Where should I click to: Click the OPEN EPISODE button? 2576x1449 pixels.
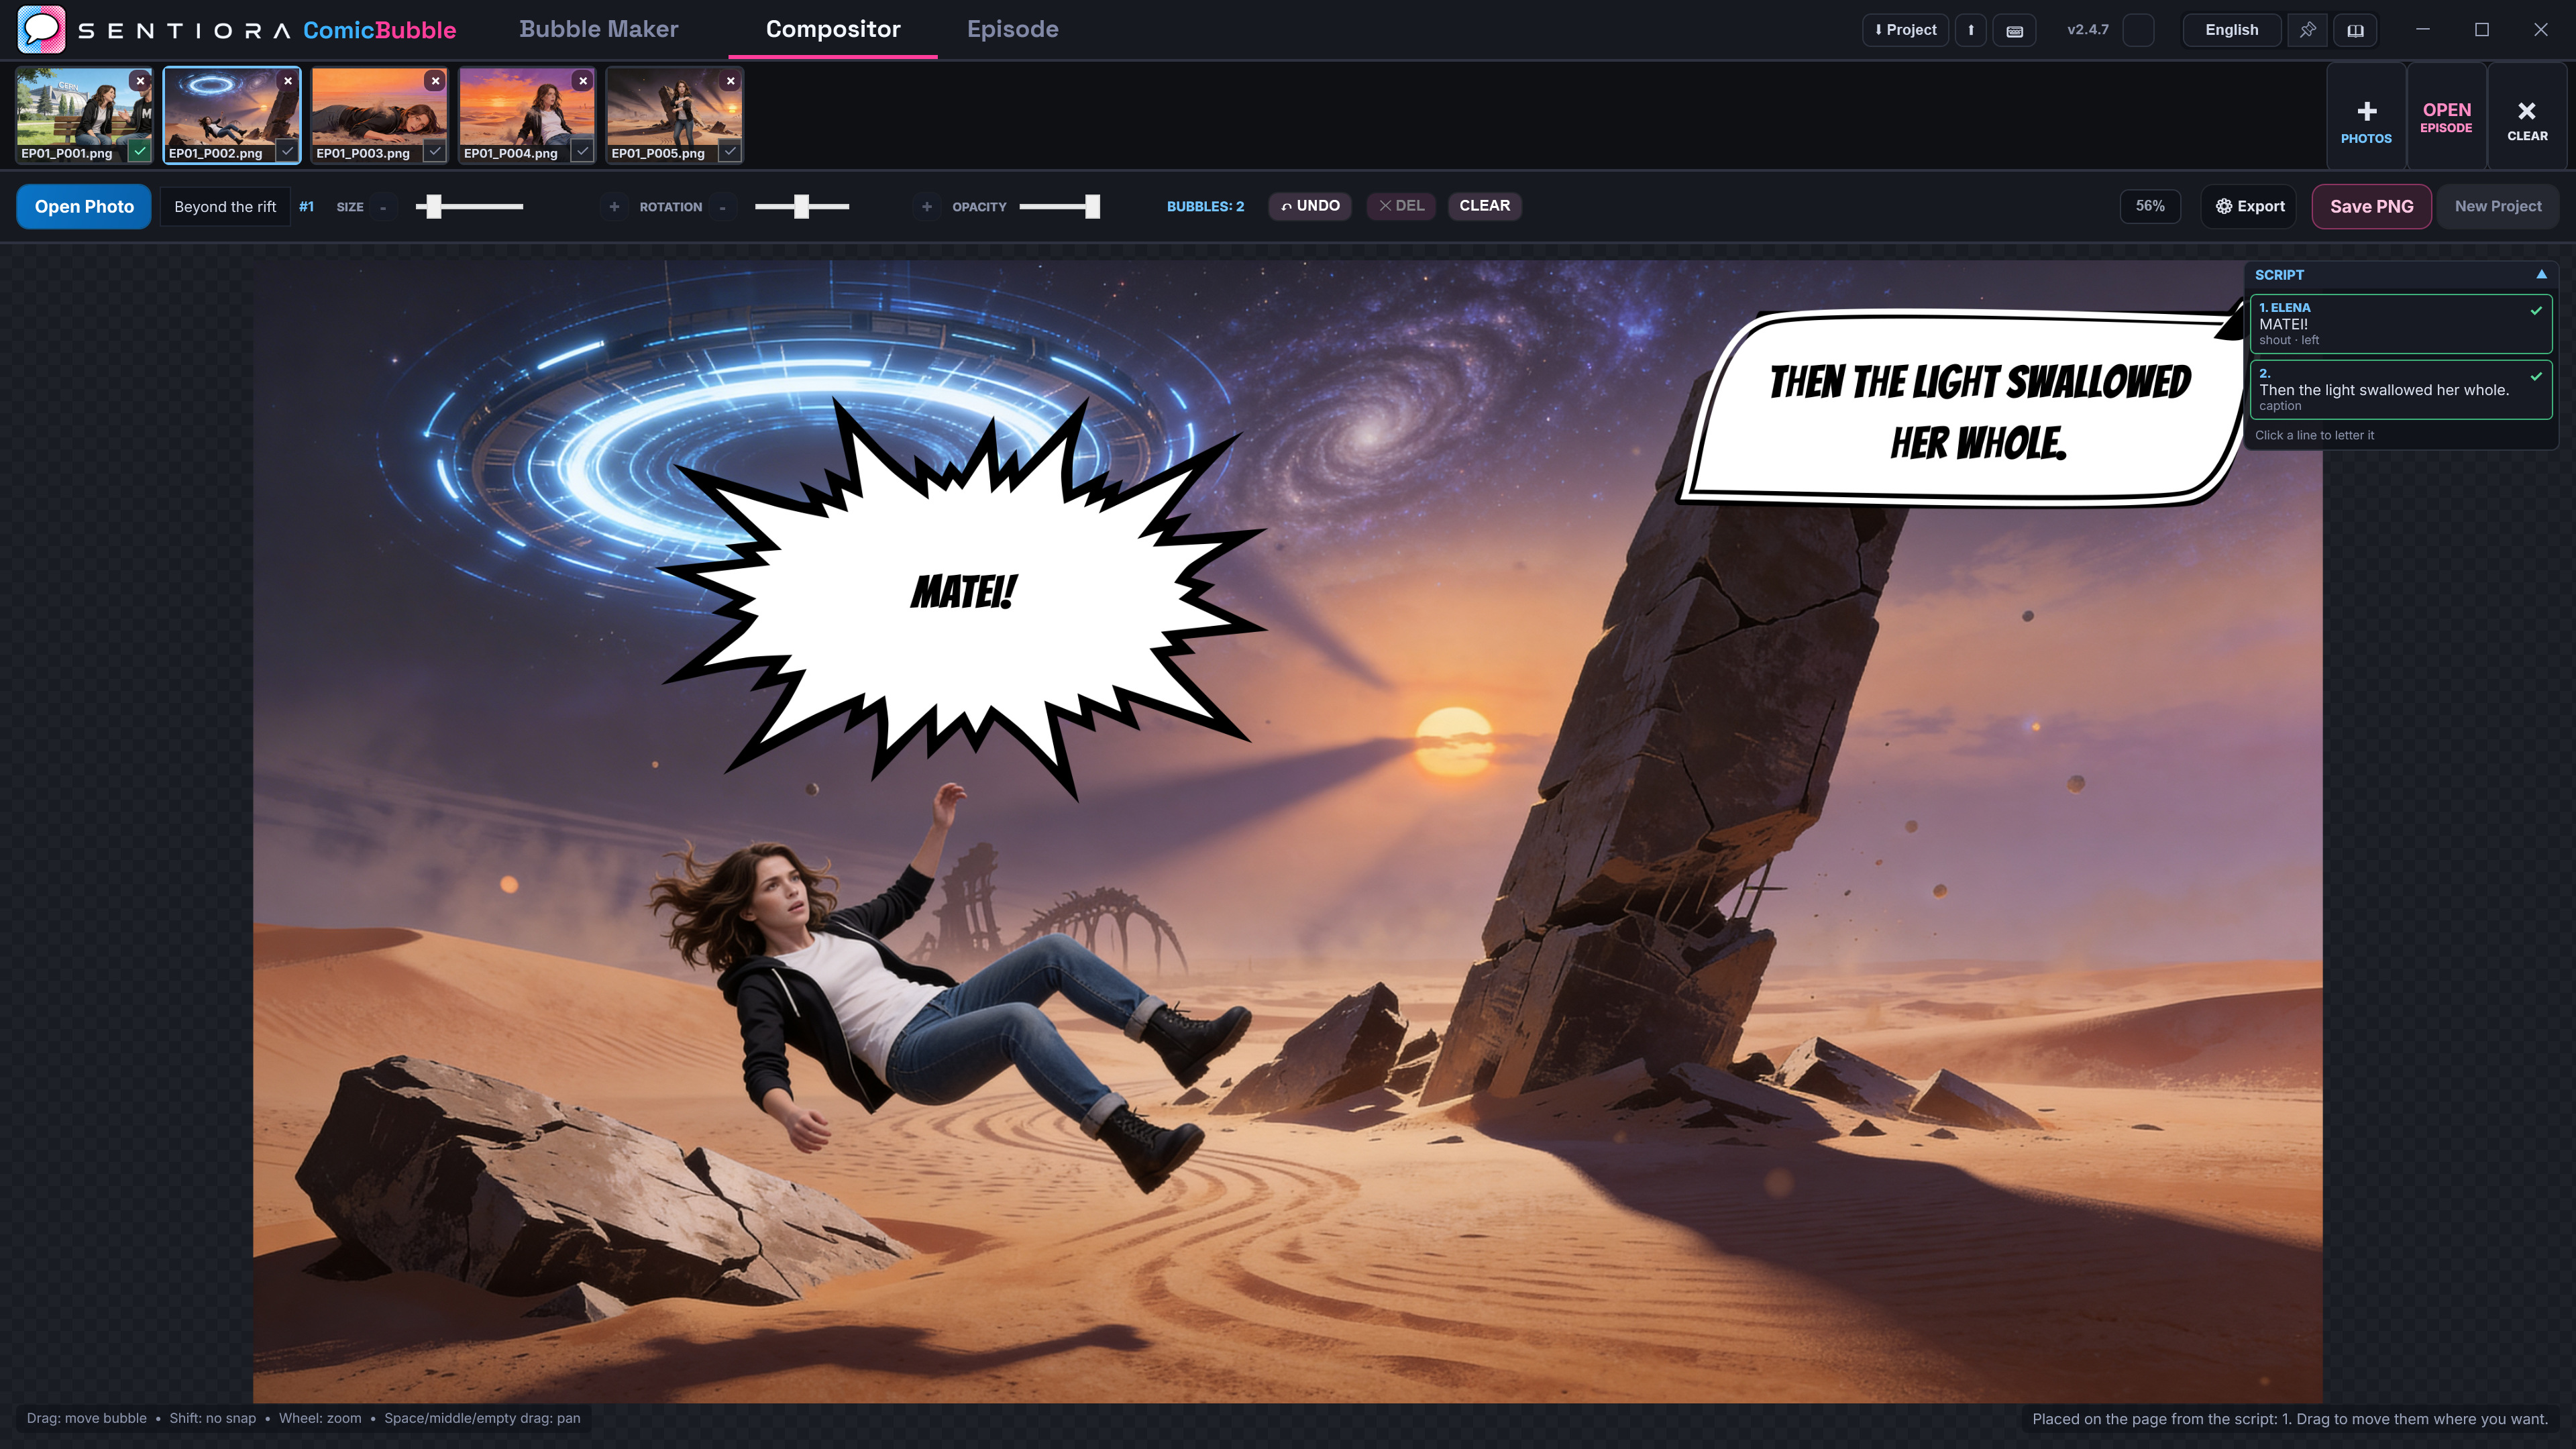tap(2446, 118)
